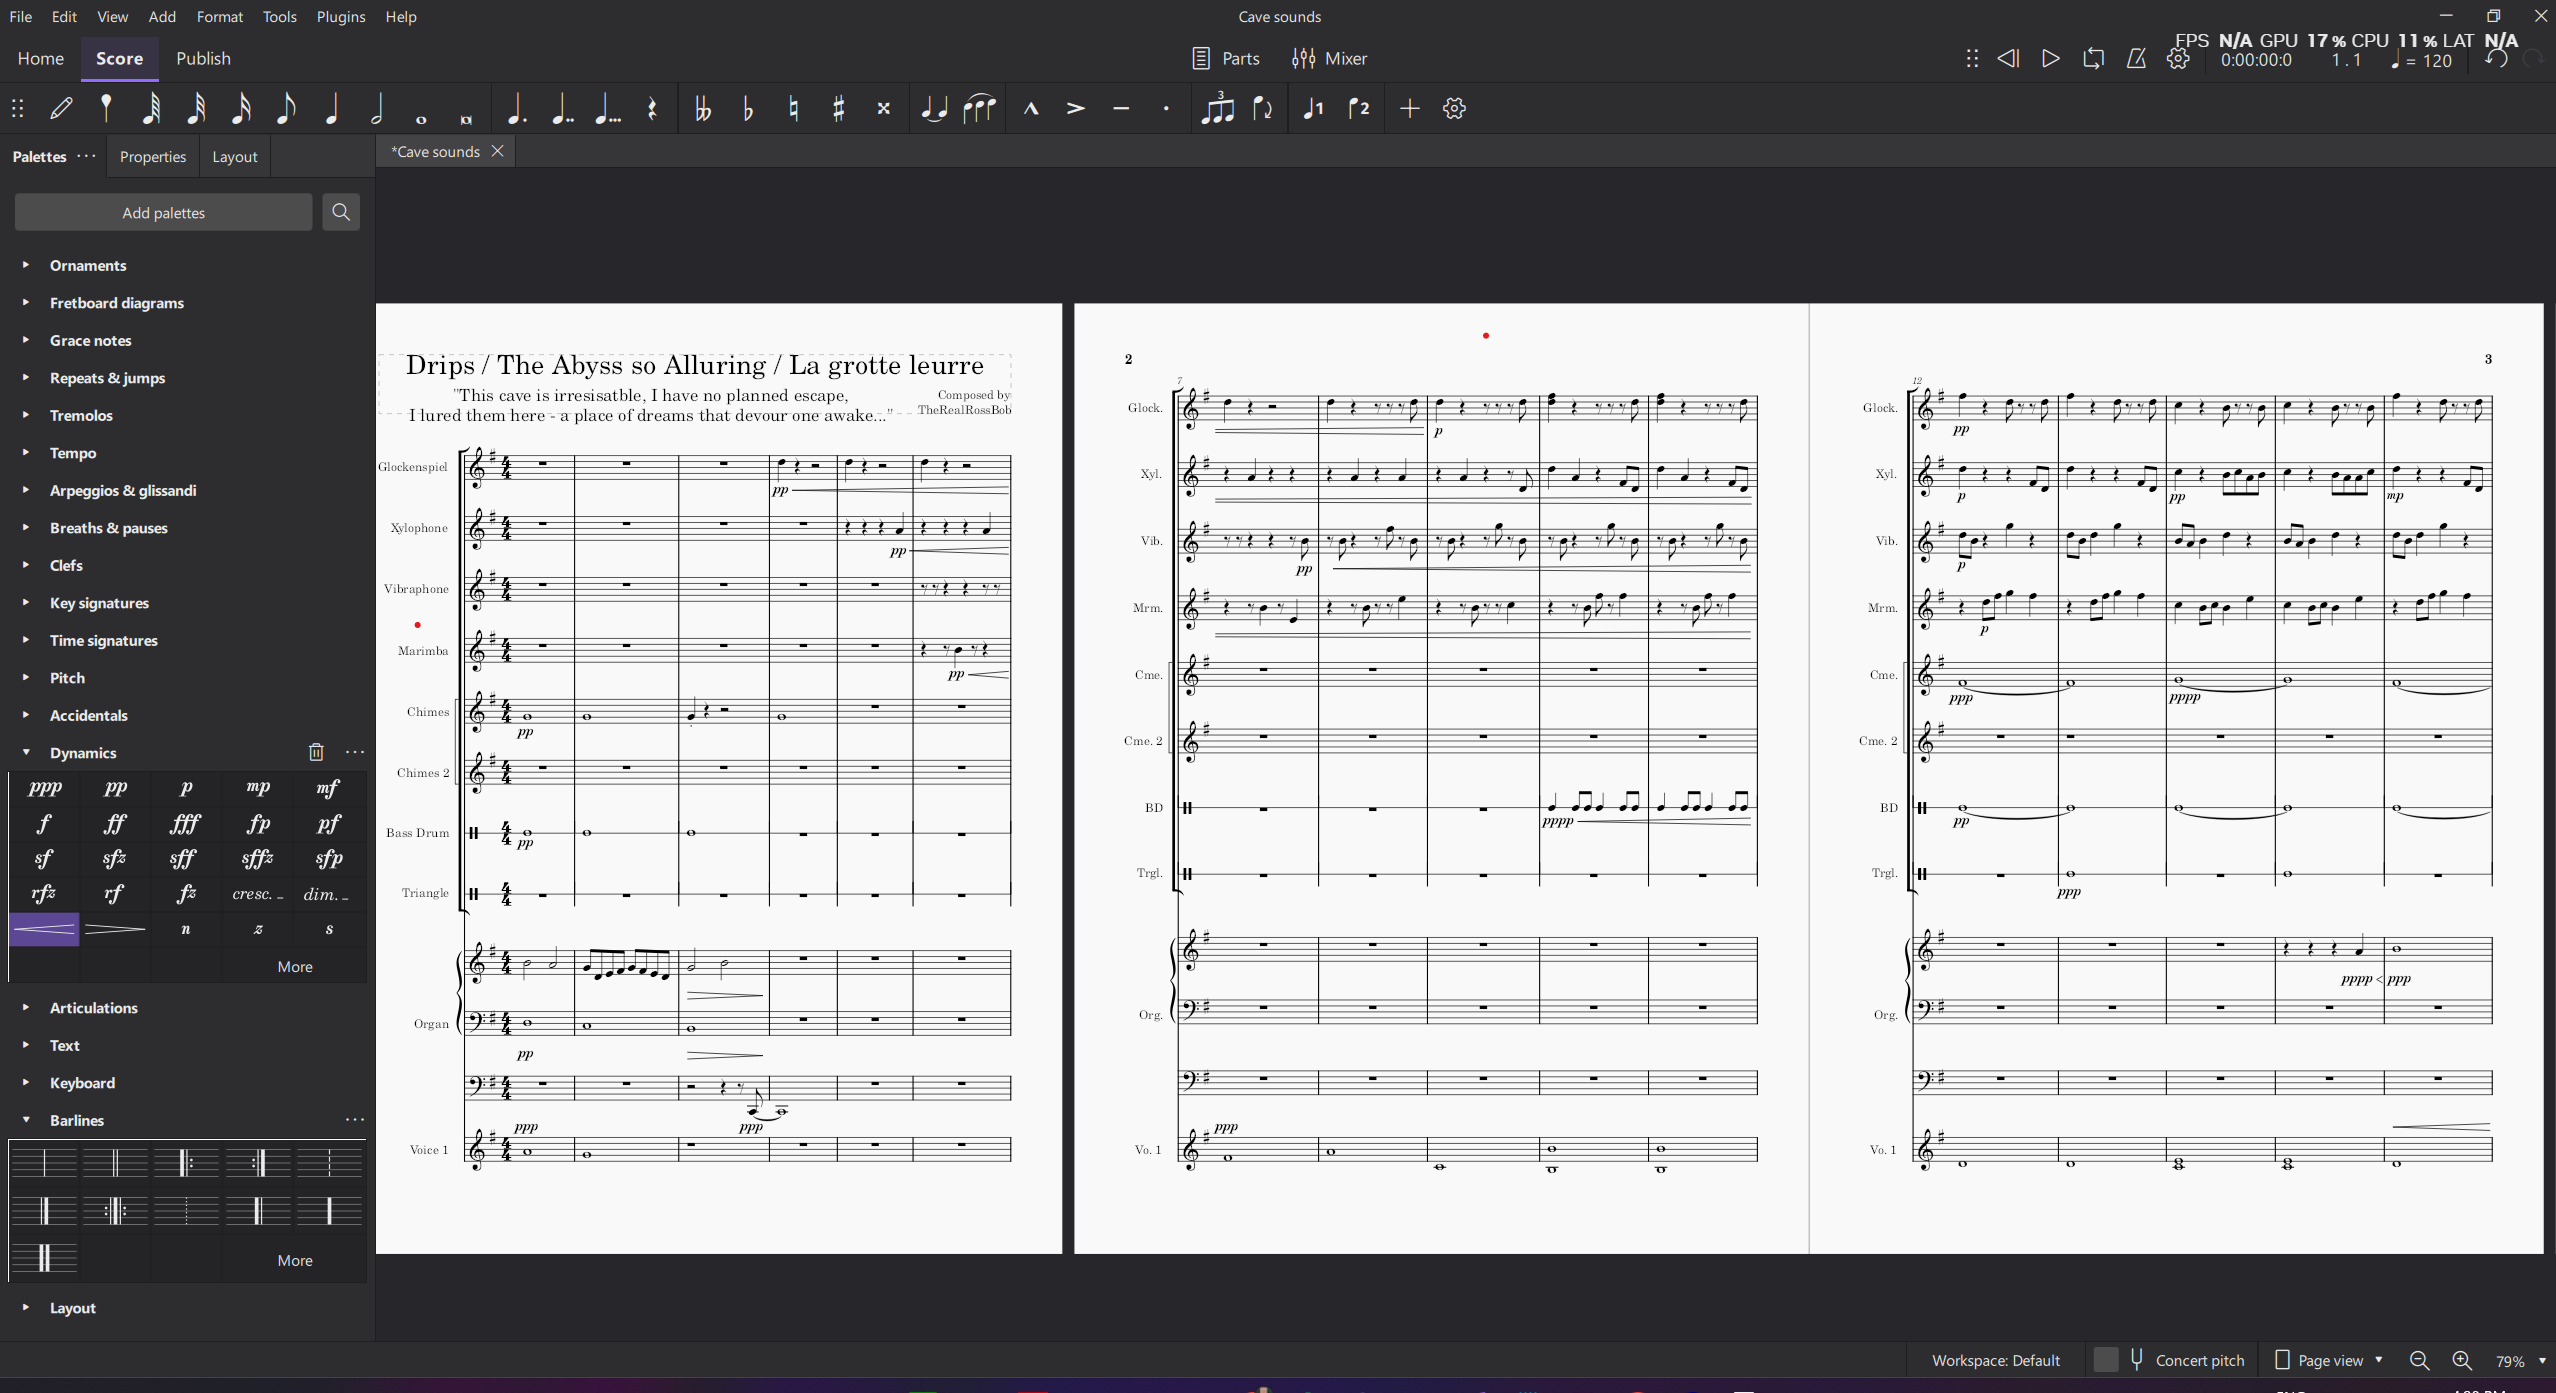Click the tuplet icon in toolbar

click(x=1217, y=108)
